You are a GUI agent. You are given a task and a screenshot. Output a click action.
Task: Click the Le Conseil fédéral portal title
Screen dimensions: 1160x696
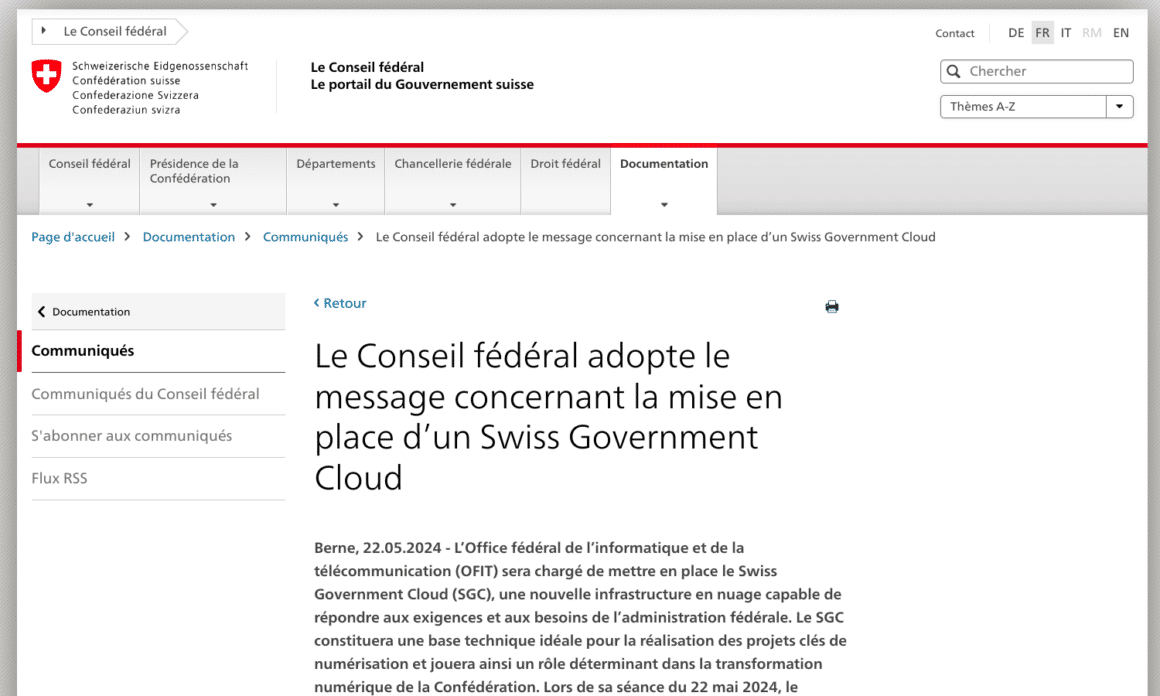(422, 75)
